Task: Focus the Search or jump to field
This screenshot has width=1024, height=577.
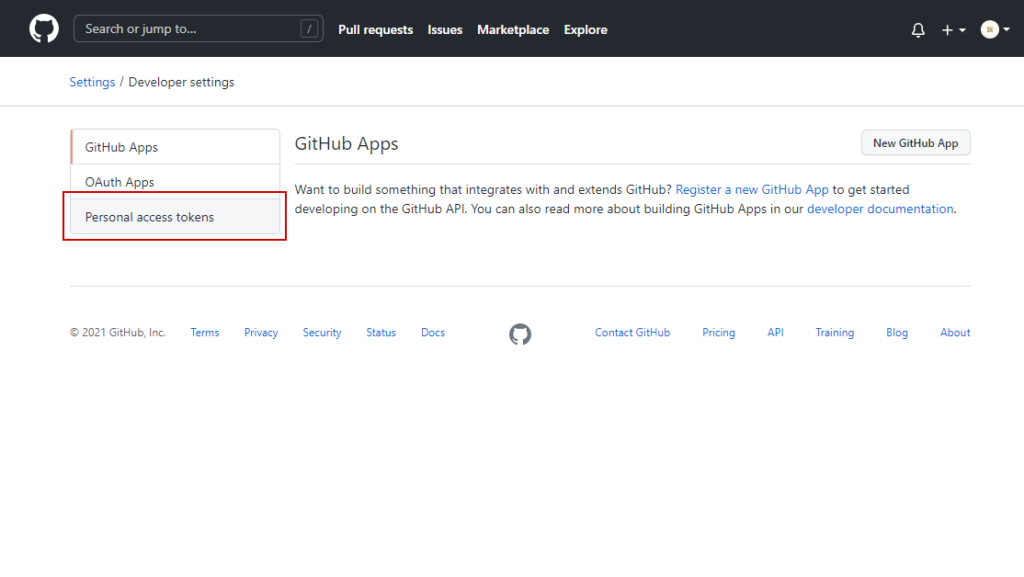Action: point(199,29)
